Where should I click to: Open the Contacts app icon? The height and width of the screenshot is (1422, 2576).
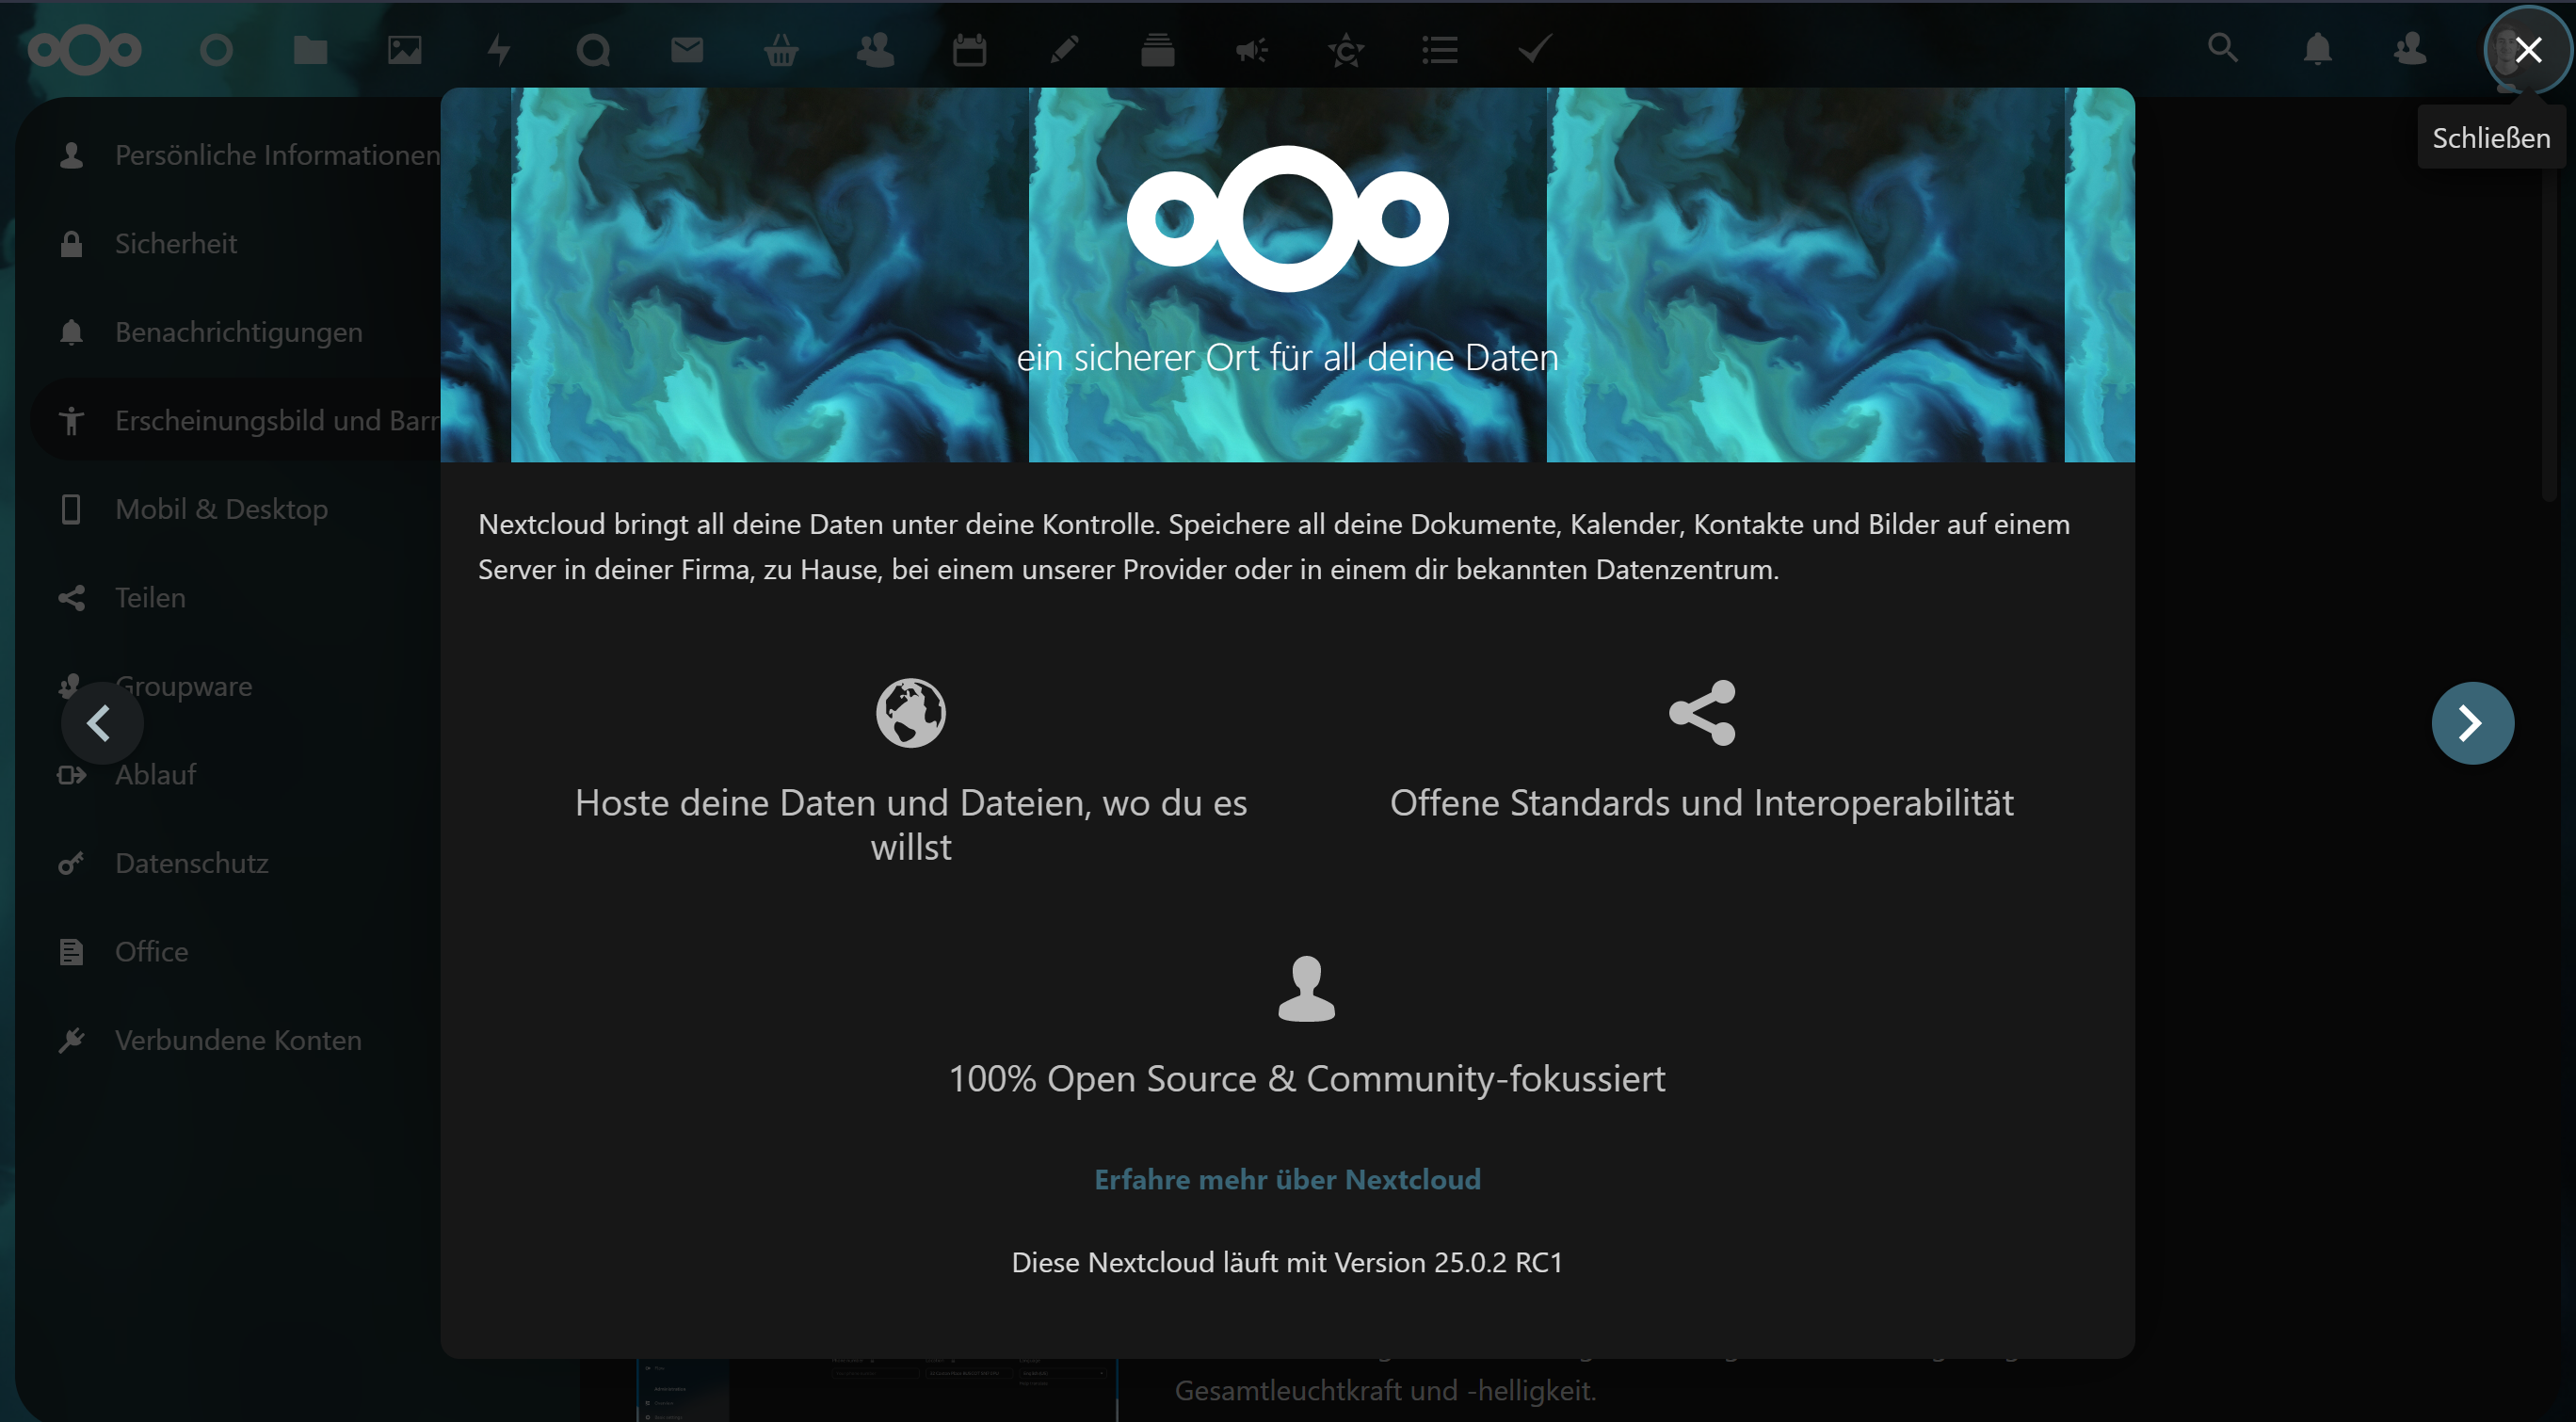pyautogui.click(x=875, y=49)
